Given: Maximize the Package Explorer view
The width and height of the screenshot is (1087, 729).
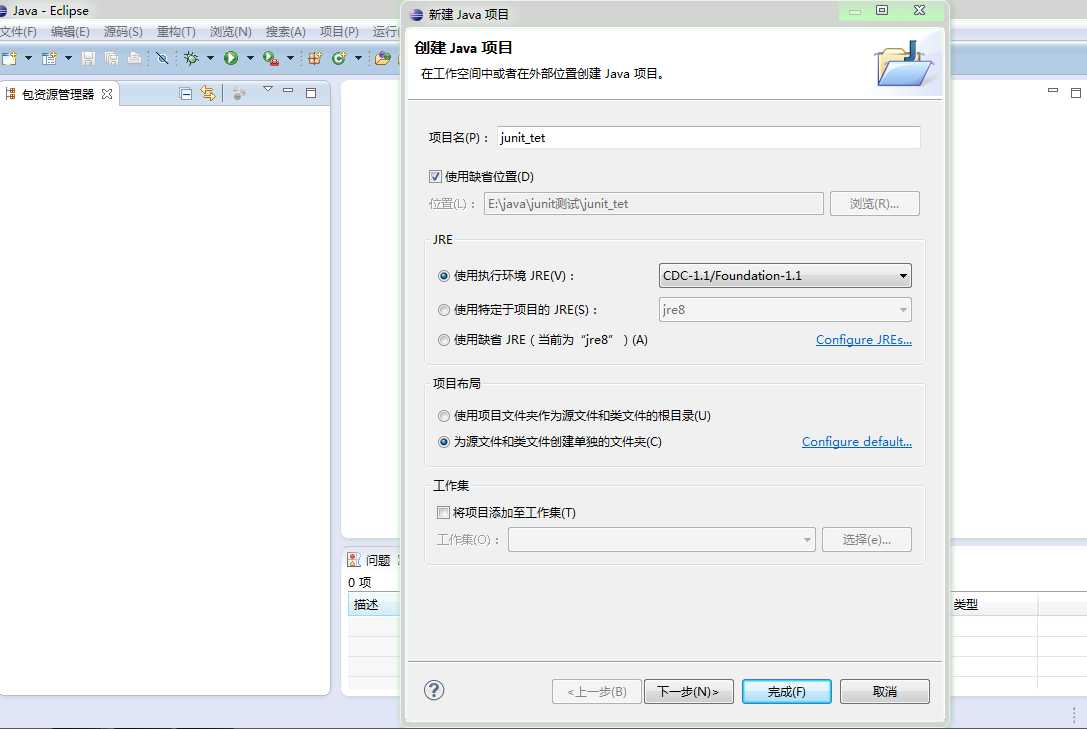Looking at the screenshot, I should tap(311, 93).
